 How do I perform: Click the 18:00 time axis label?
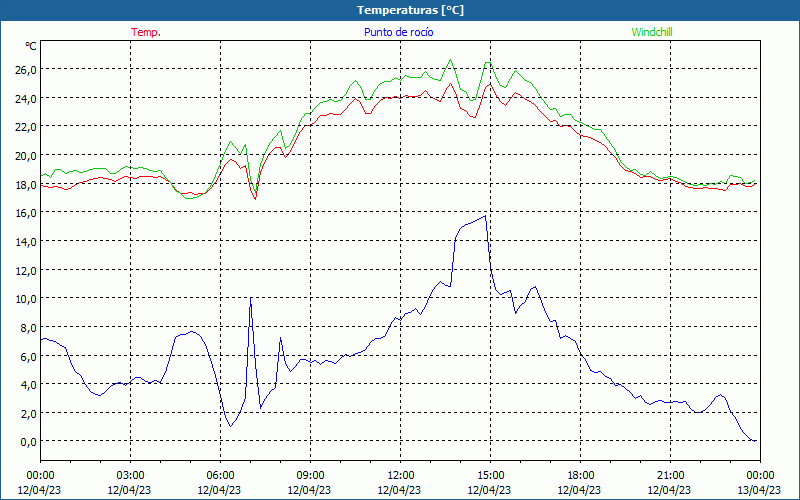tap(581, 476)
